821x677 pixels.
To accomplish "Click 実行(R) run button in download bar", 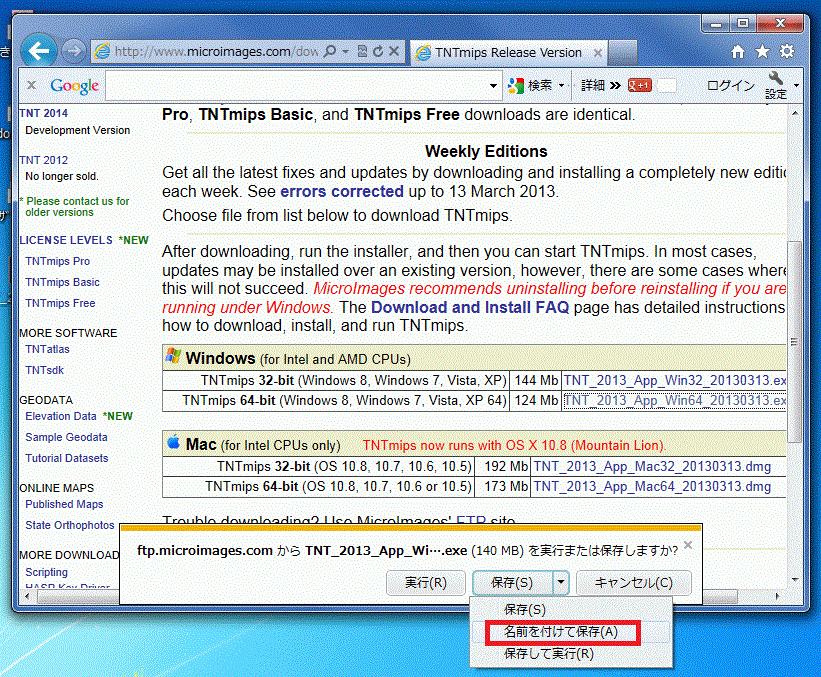I will point(426,583).
